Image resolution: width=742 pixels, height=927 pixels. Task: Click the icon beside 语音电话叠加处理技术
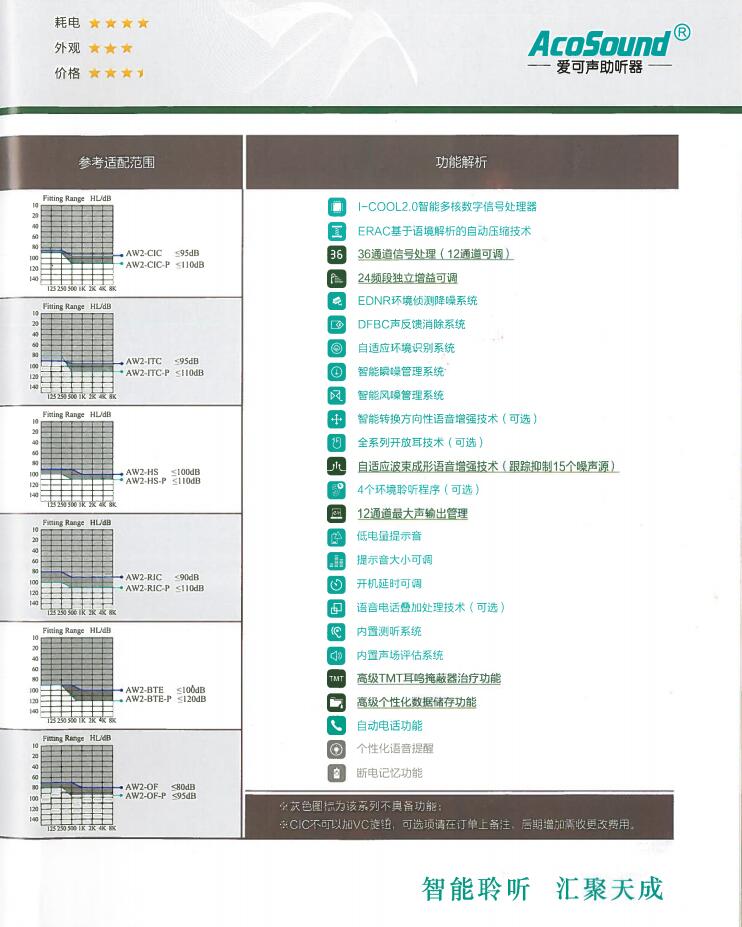click(x=336, y=608)
